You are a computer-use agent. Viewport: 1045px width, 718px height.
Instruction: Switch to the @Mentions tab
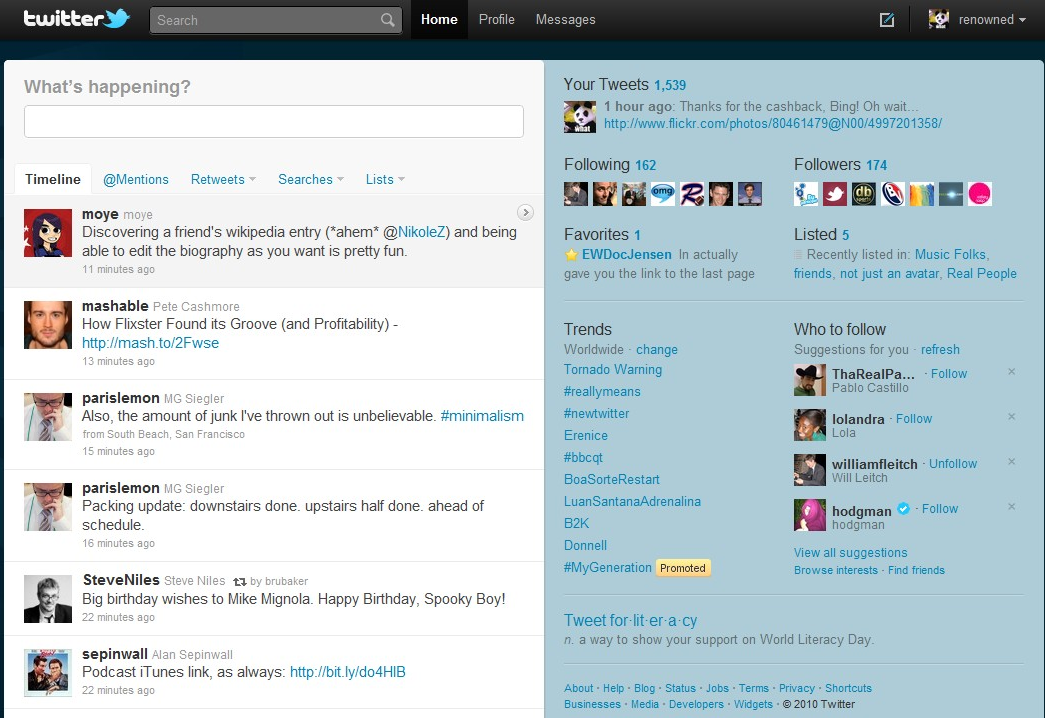click(136, 179)
